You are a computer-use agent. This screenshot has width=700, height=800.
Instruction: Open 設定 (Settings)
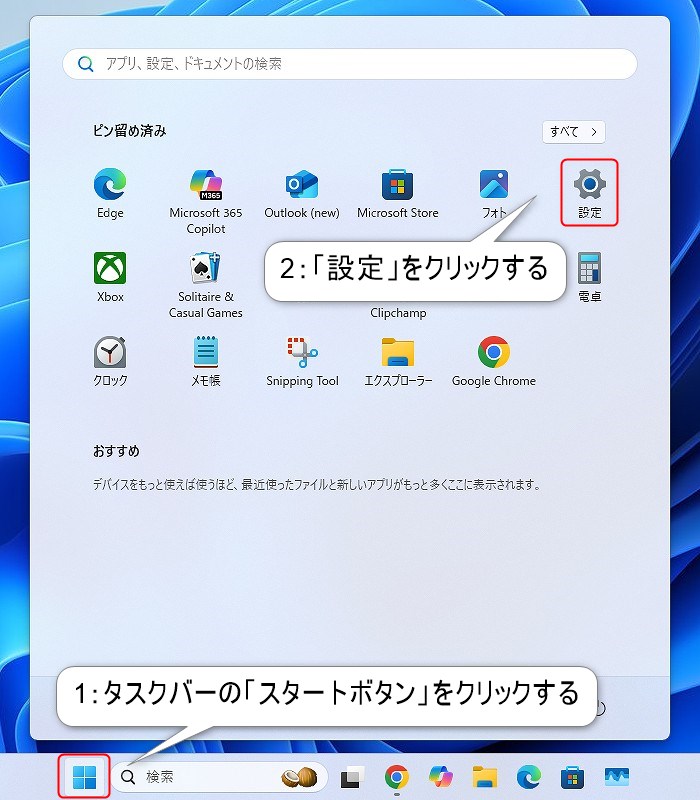(589, 193)
